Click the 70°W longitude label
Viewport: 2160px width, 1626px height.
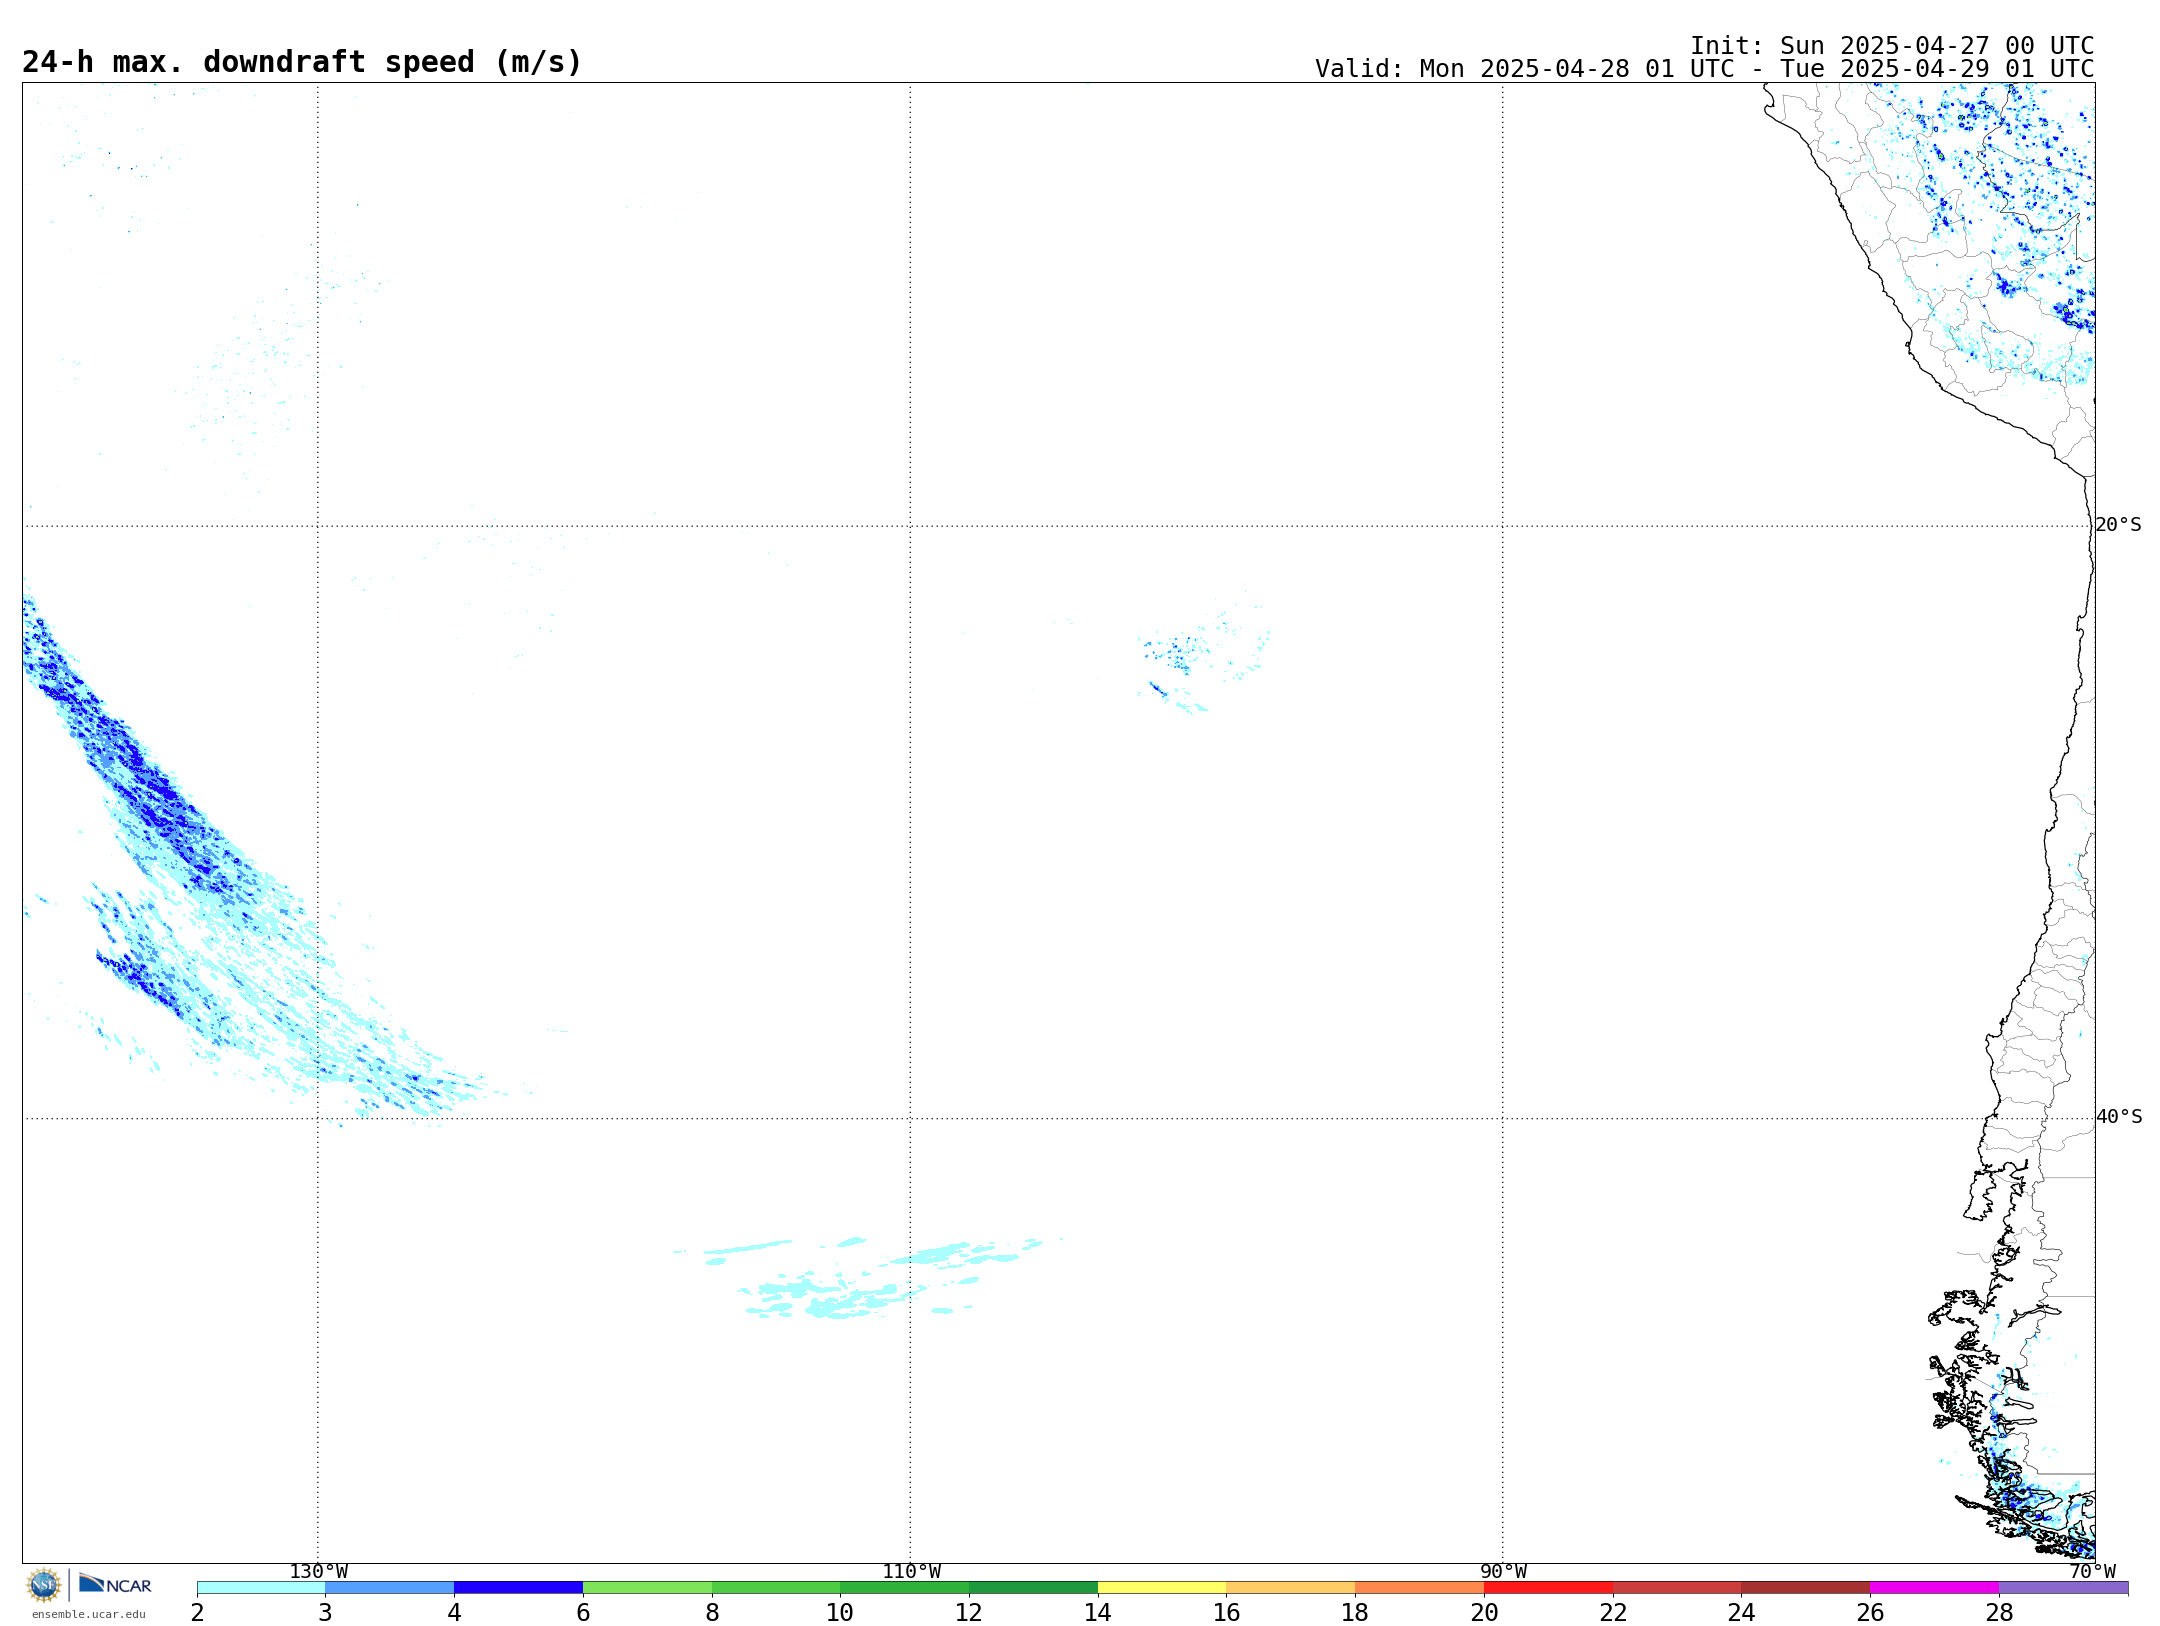click(2093, 1572)
